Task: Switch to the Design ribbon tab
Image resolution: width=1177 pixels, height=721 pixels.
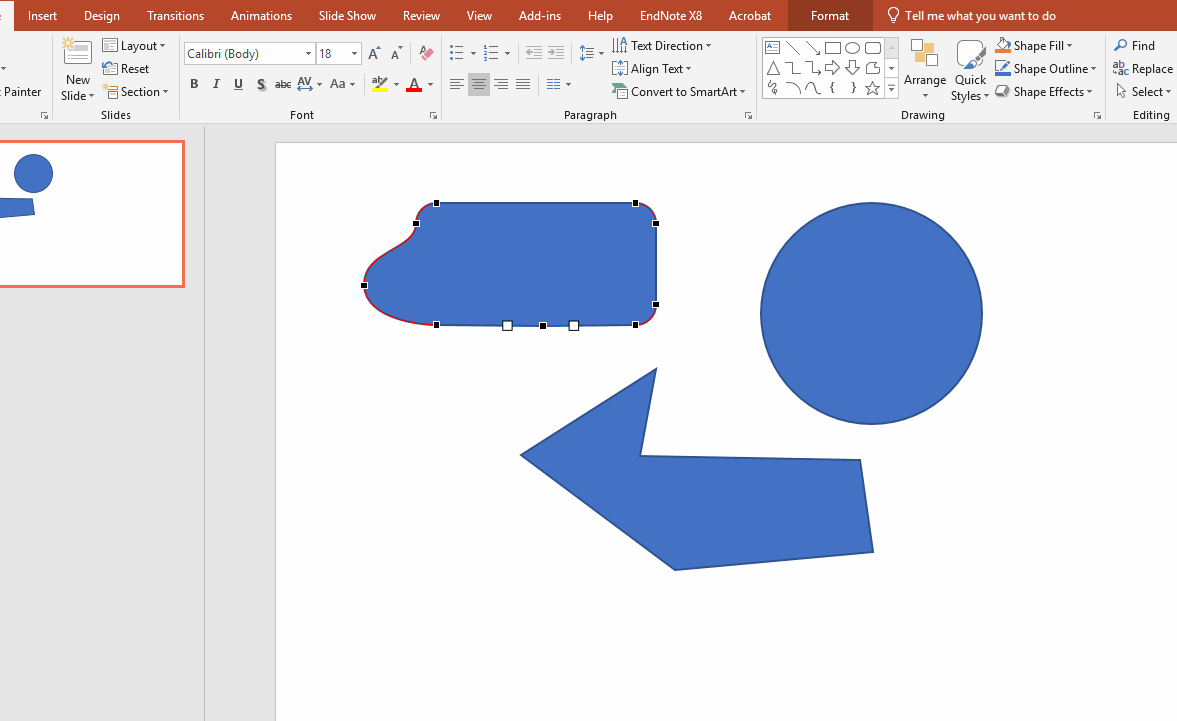Action: tap(101, 15)
